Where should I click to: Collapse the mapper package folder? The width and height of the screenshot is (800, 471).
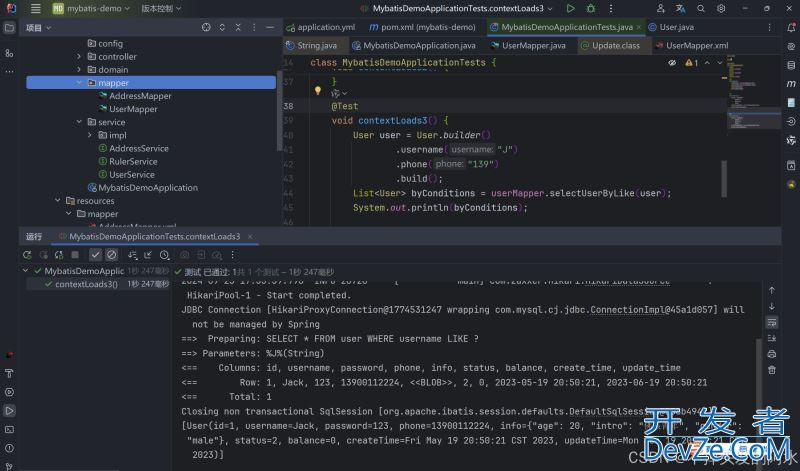tap(79, 83)
